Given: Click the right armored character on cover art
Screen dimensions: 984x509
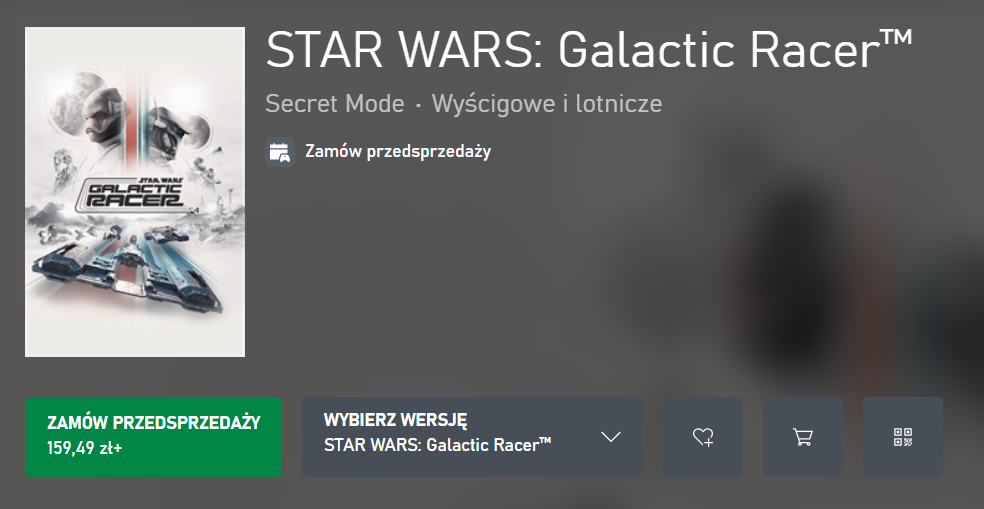Looking at the screenshot, I should [165, 131].
